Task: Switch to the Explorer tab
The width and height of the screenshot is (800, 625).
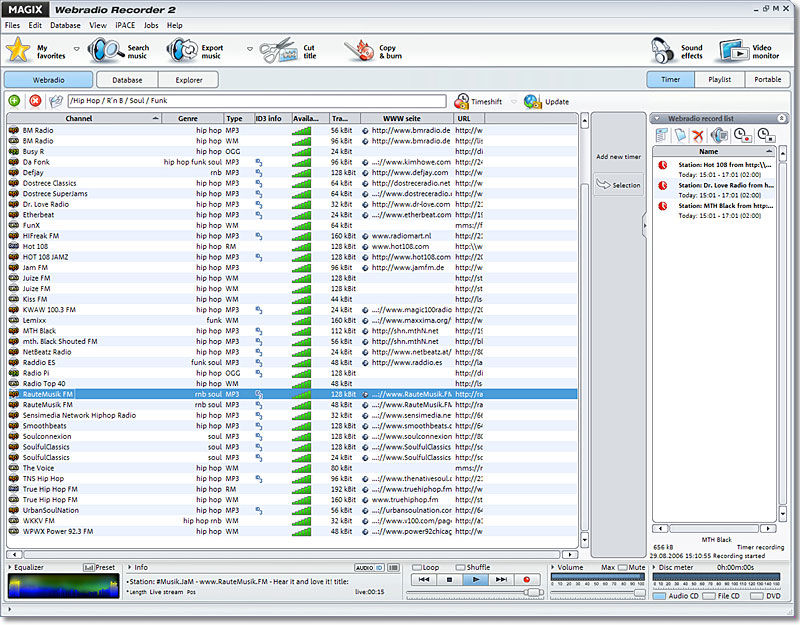Action: (189, 80)
